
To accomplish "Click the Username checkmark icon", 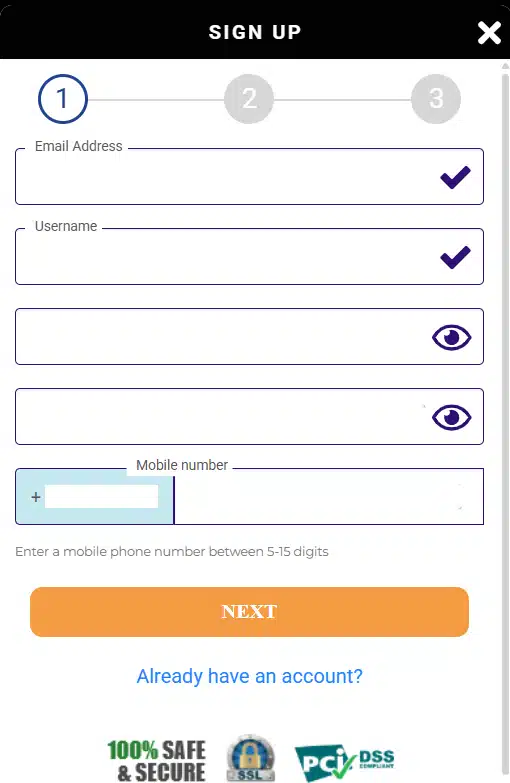I will click(455, 257).
